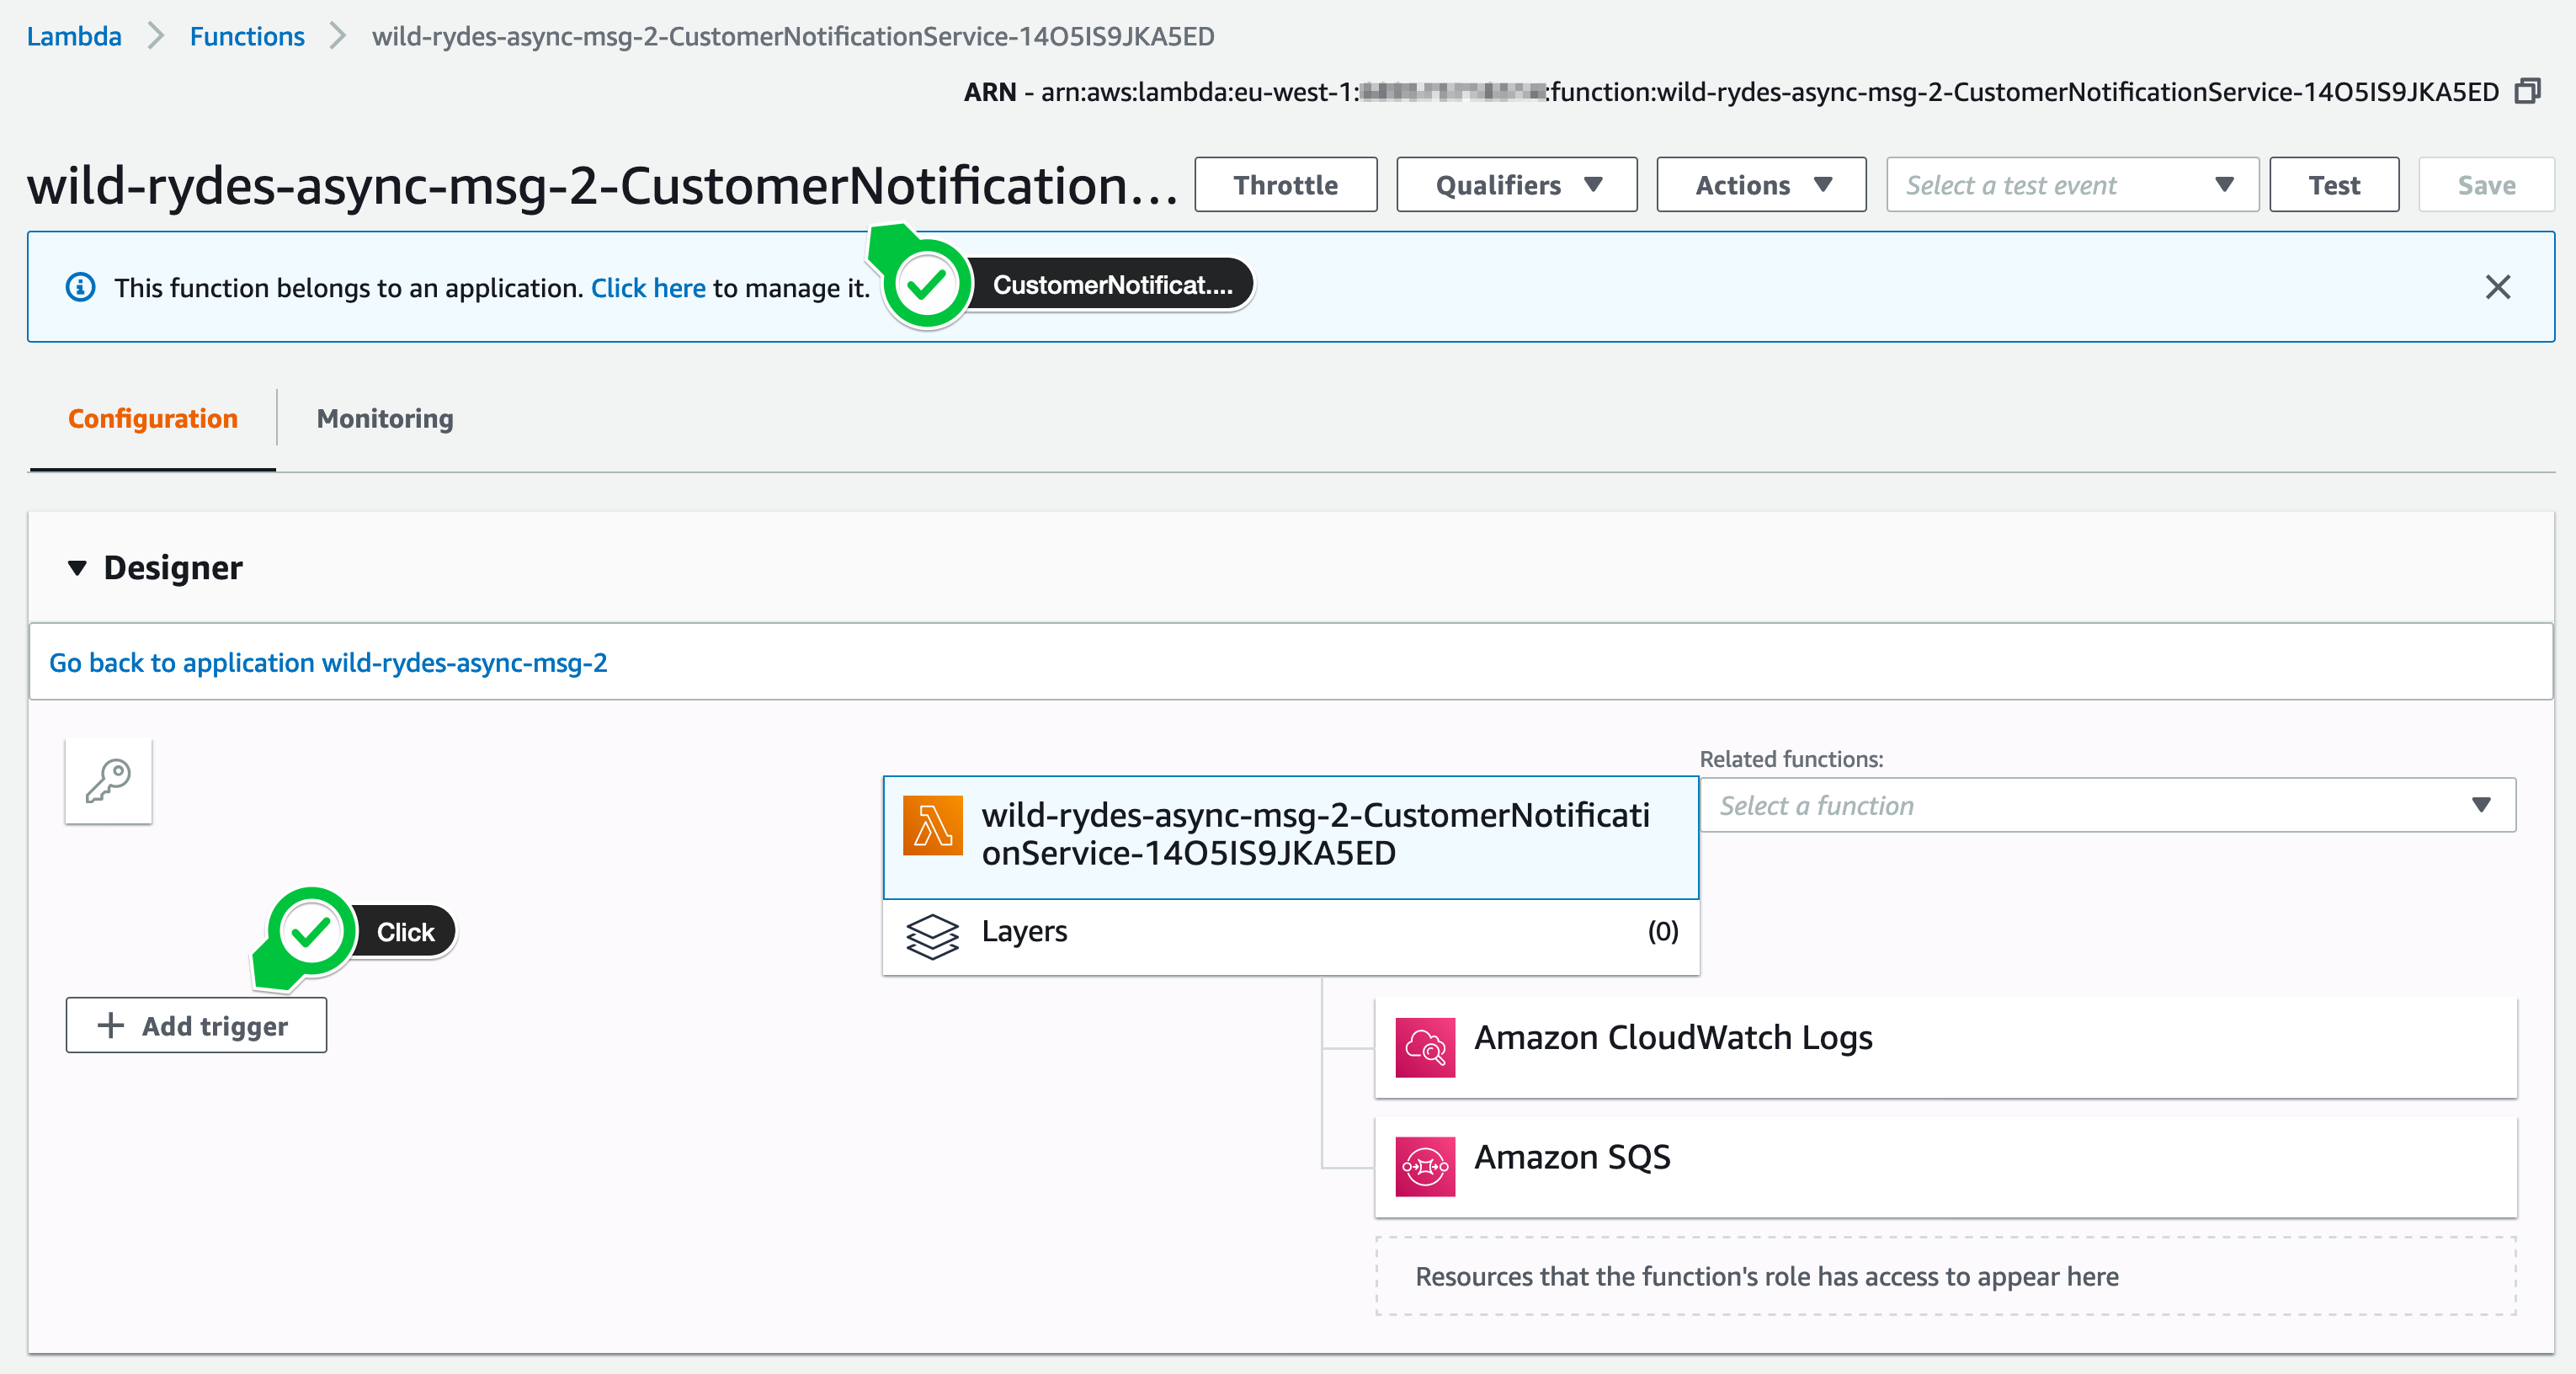Click the Throttle button
This screenshot has width=2576, height=1374.
[x=1285, y=185]
